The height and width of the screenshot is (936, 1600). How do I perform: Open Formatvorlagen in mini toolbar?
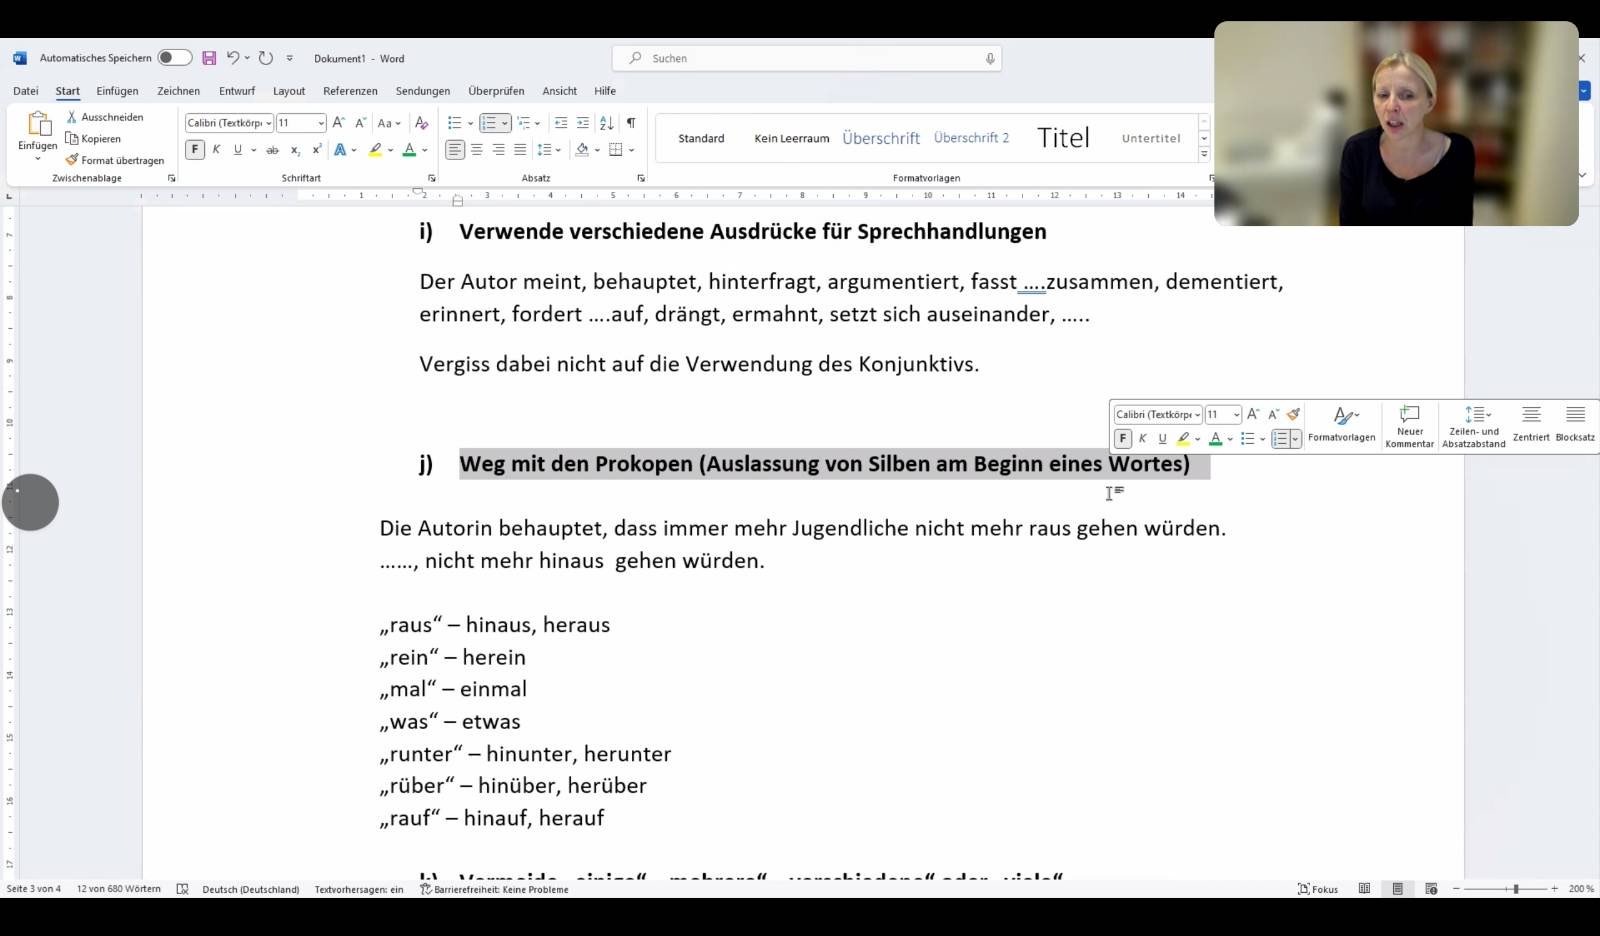point(1342,424)
